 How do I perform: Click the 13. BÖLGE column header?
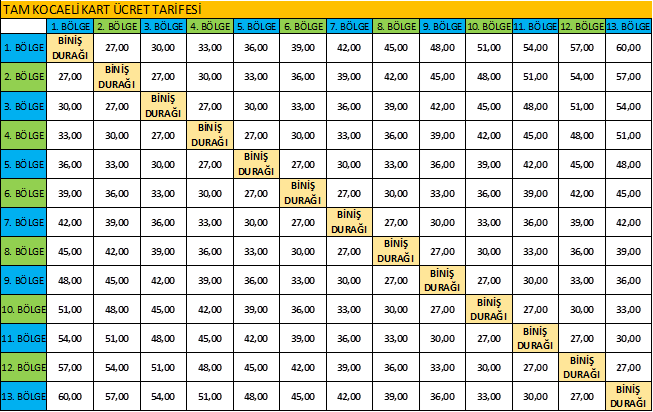(628, 24)
